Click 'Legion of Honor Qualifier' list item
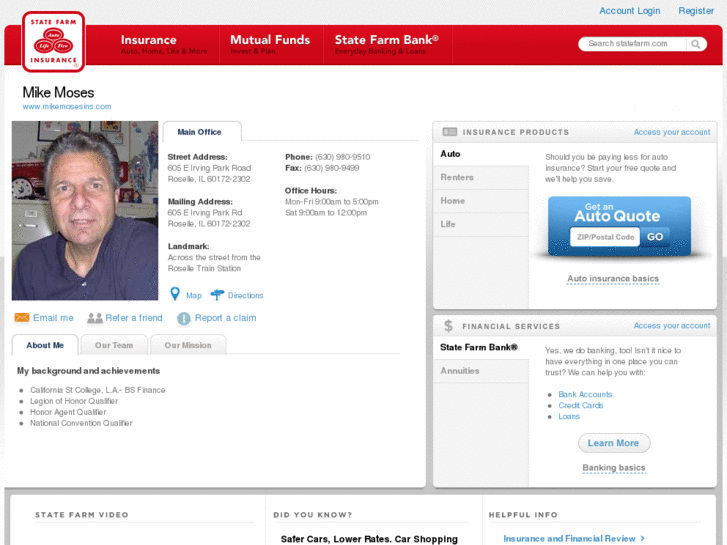Viewport: 727px width, 545px height. [74, 401]
